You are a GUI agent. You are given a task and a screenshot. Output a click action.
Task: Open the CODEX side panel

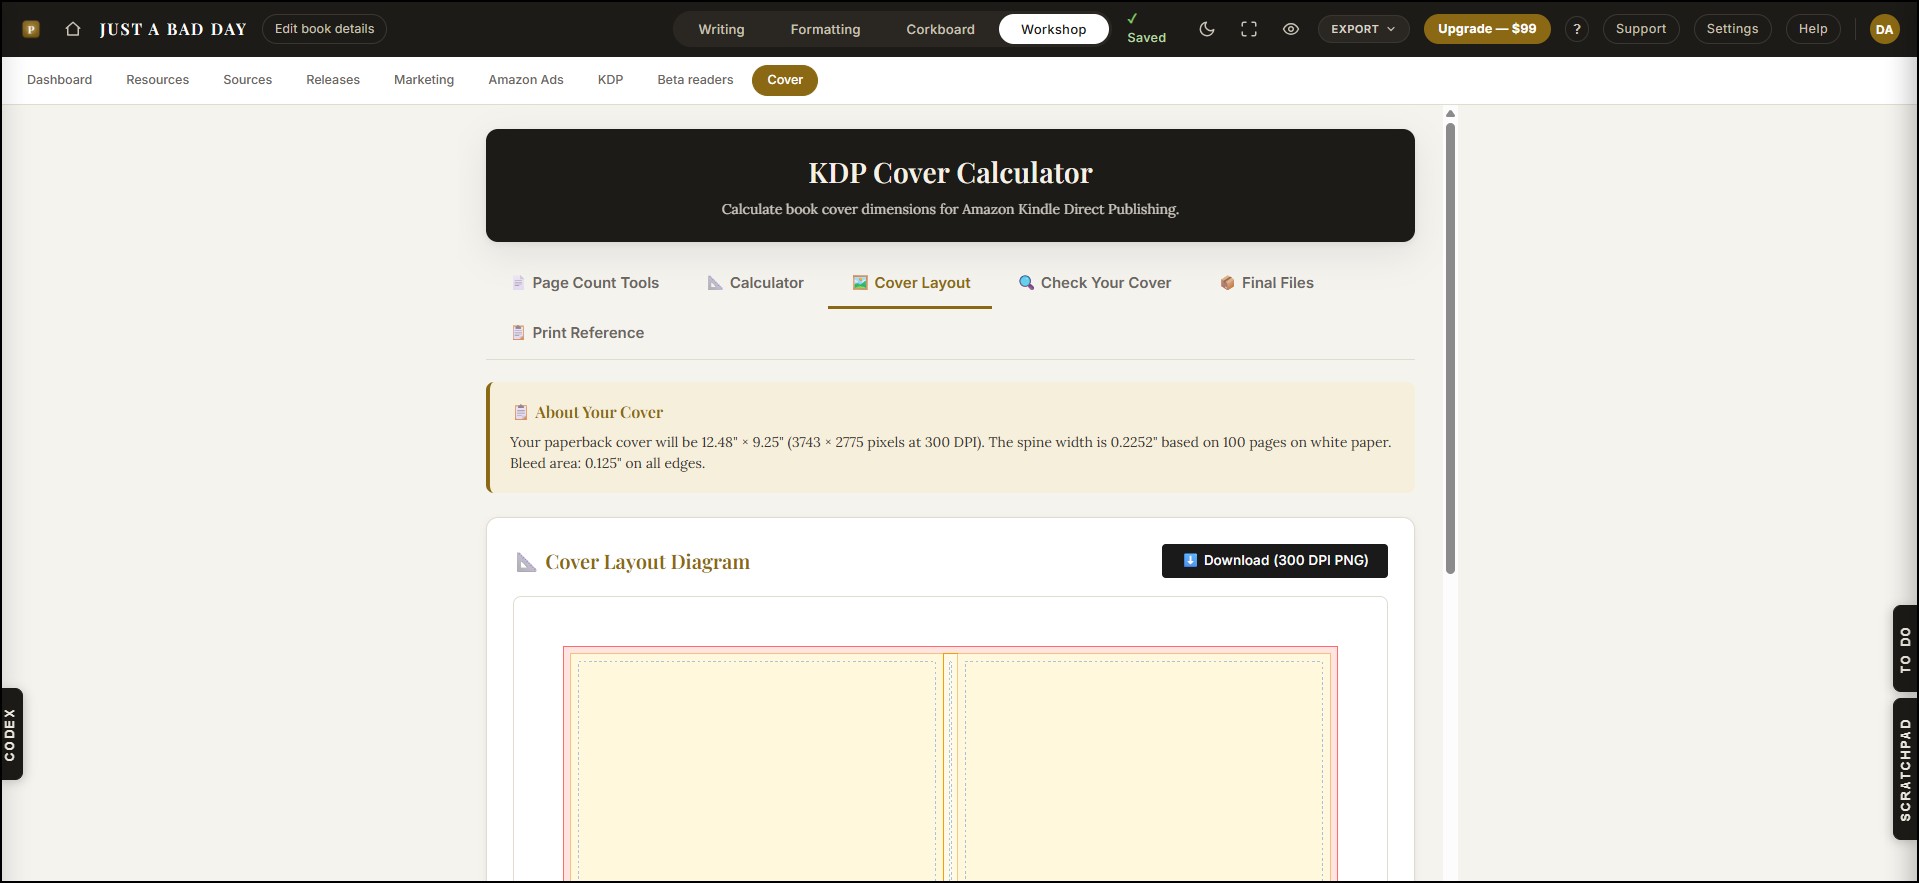pos(11,734)
